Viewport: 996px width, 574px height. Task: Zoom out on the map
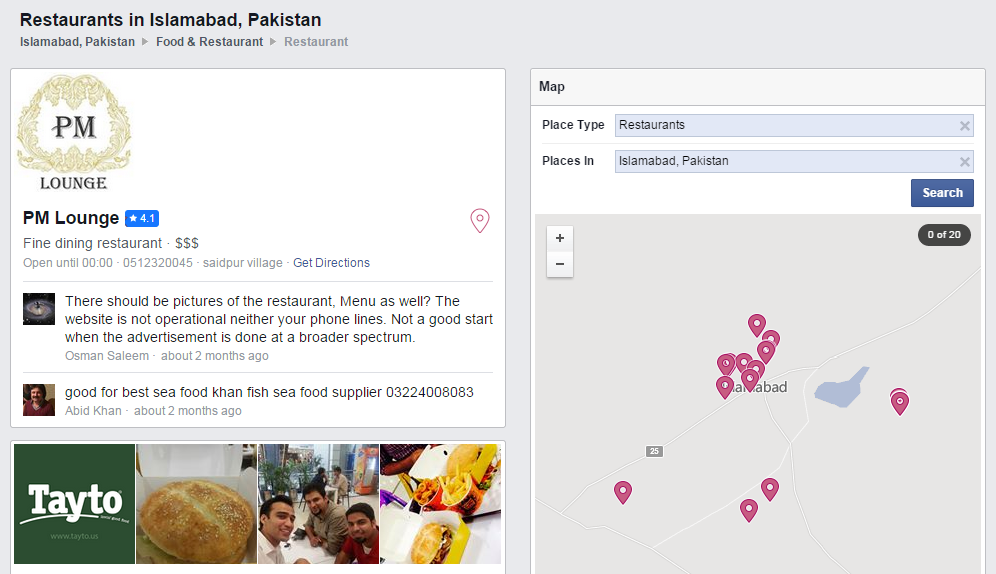pos(560,264)
